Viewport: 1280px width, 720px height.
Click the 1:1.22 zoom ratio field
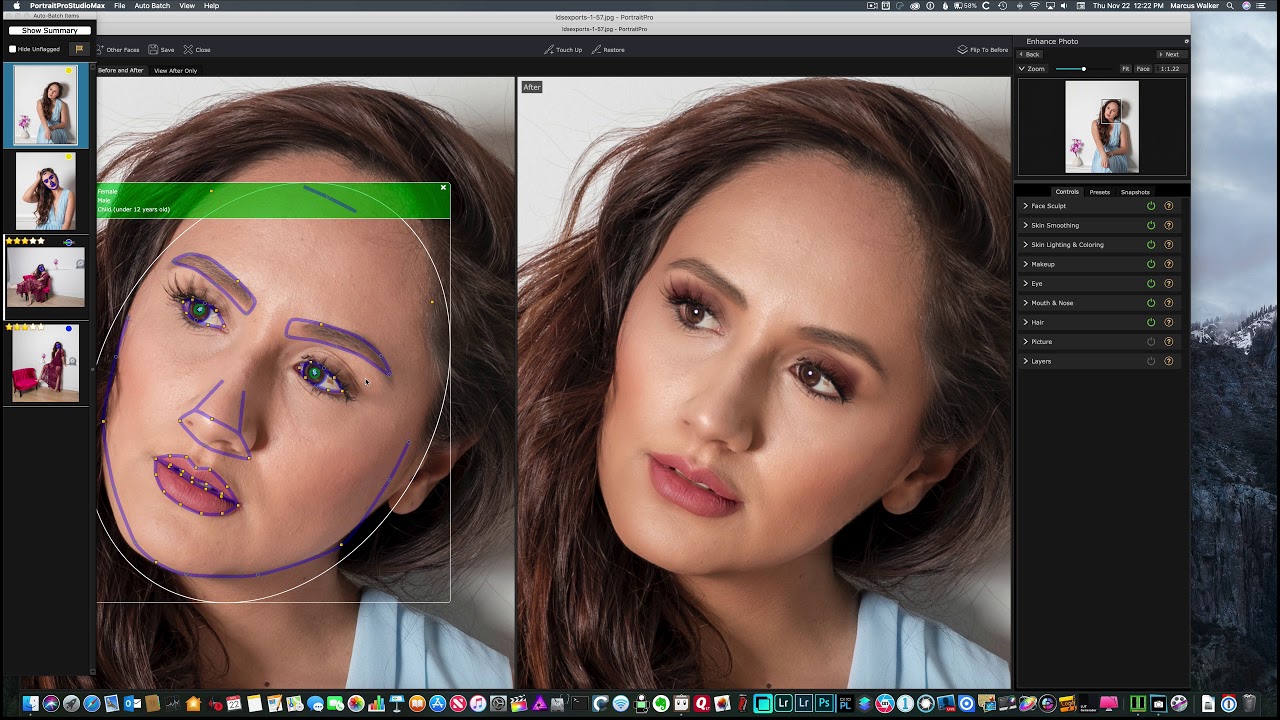(1169, 69)
